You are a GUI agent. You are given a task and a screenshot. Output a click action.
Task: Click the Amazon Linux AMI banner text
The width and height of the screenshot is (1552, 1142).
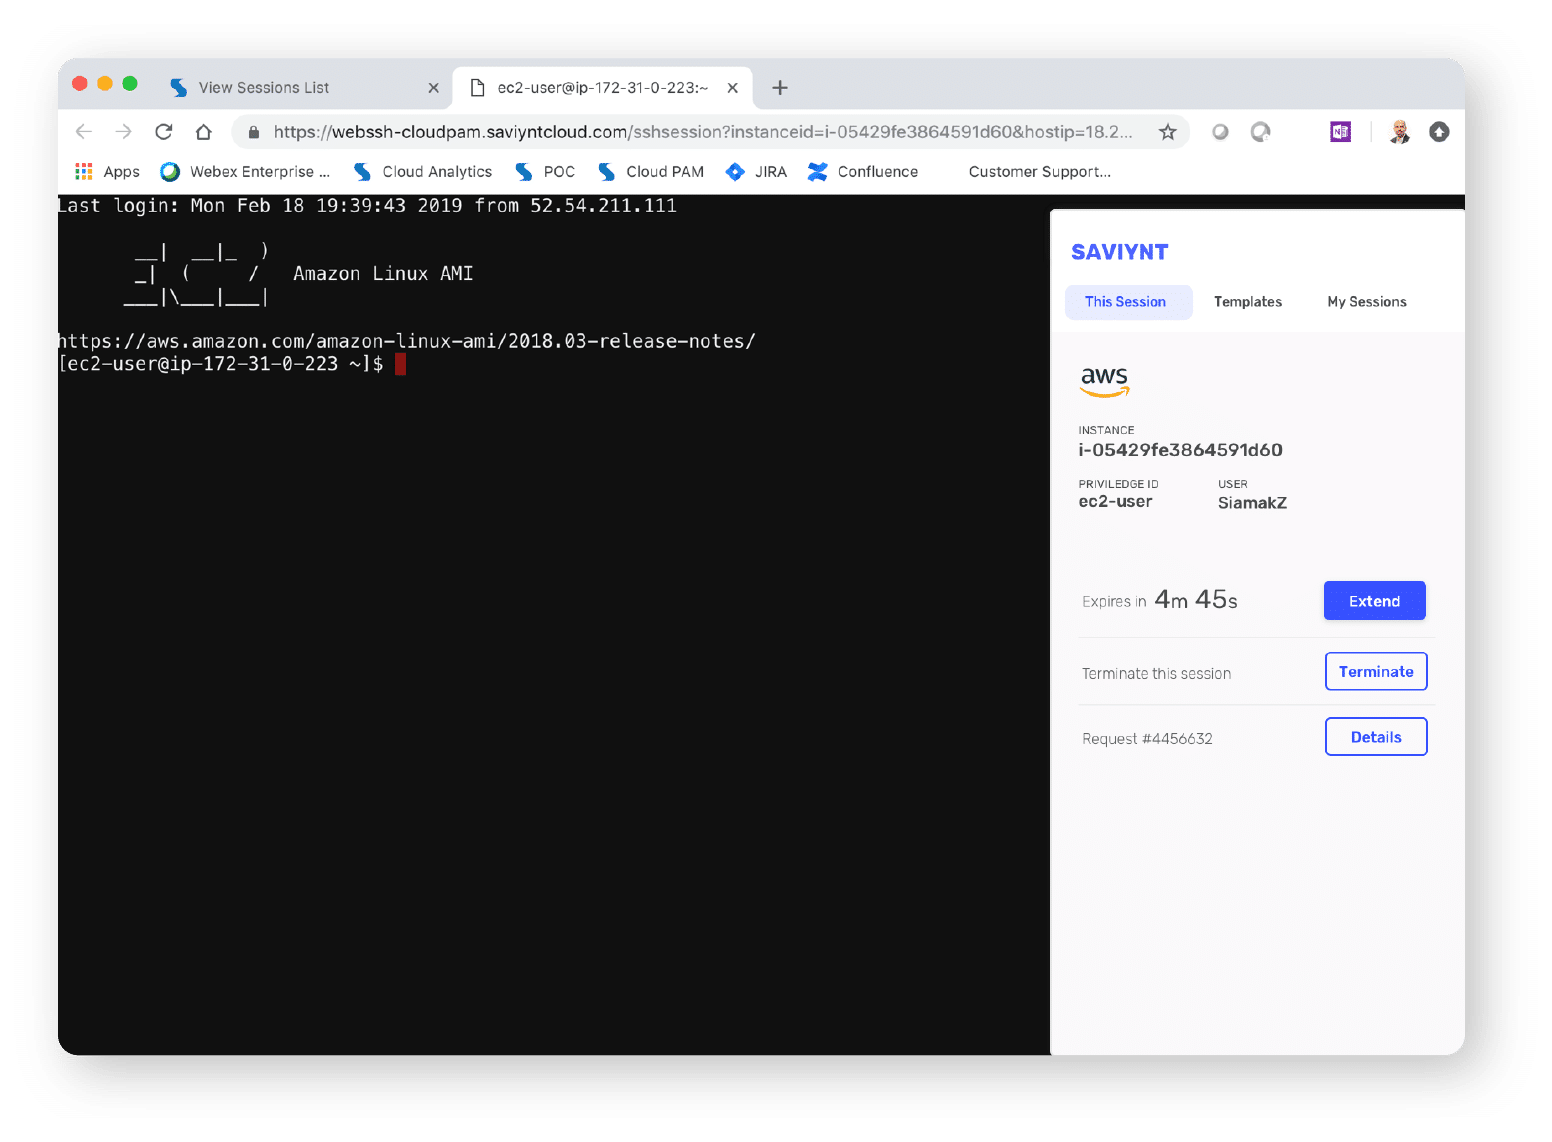coord(383,274)
